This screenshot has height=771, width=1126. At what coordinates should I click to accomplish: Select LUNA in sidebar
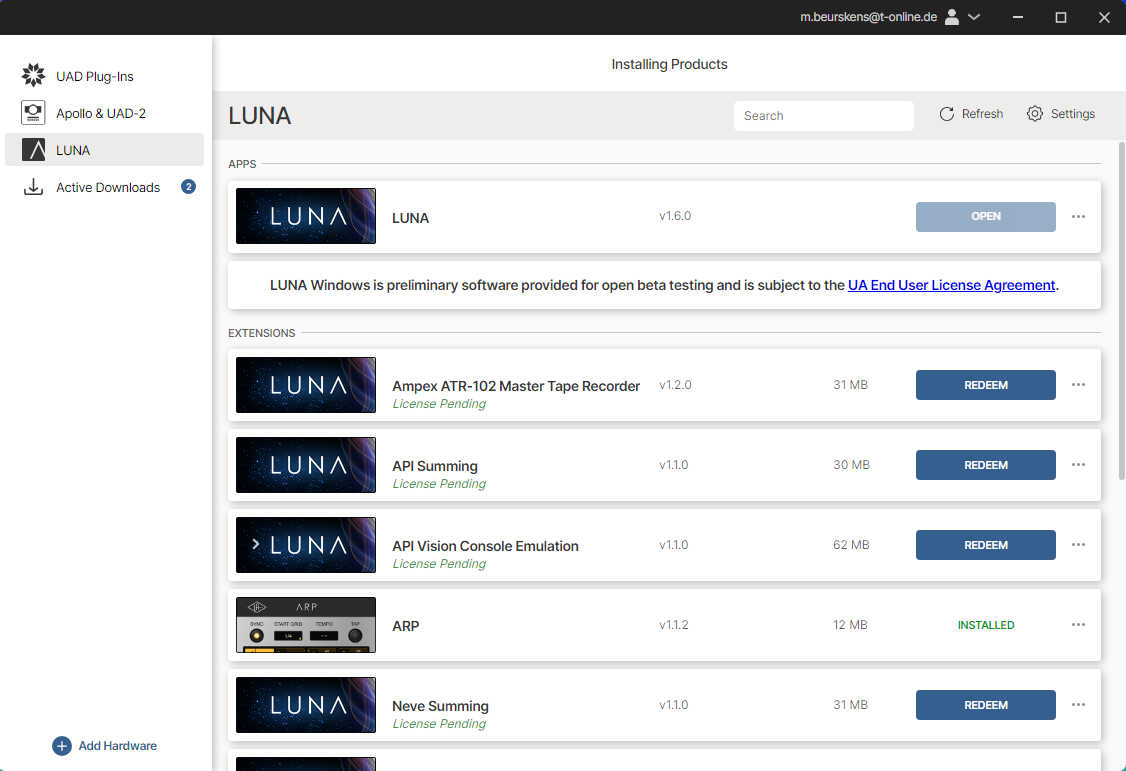pyautogui.click(x=104, y=149)
